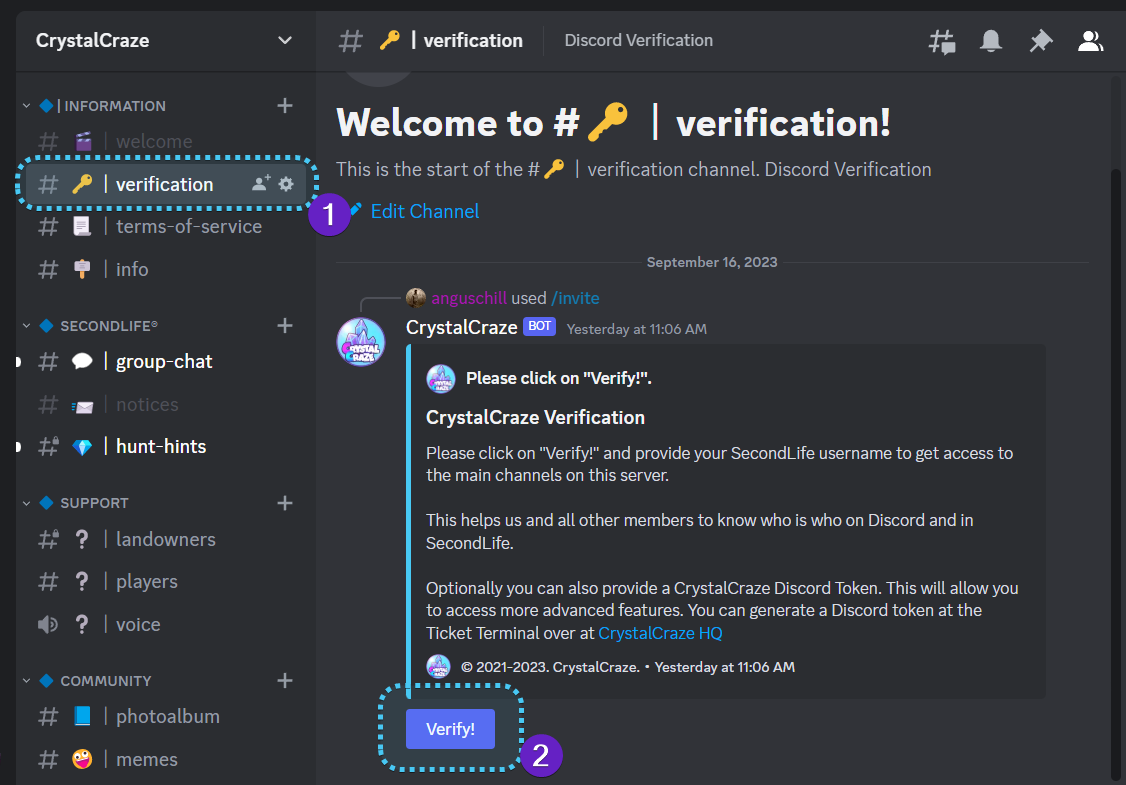Click the anguschill username

point(469,298)
